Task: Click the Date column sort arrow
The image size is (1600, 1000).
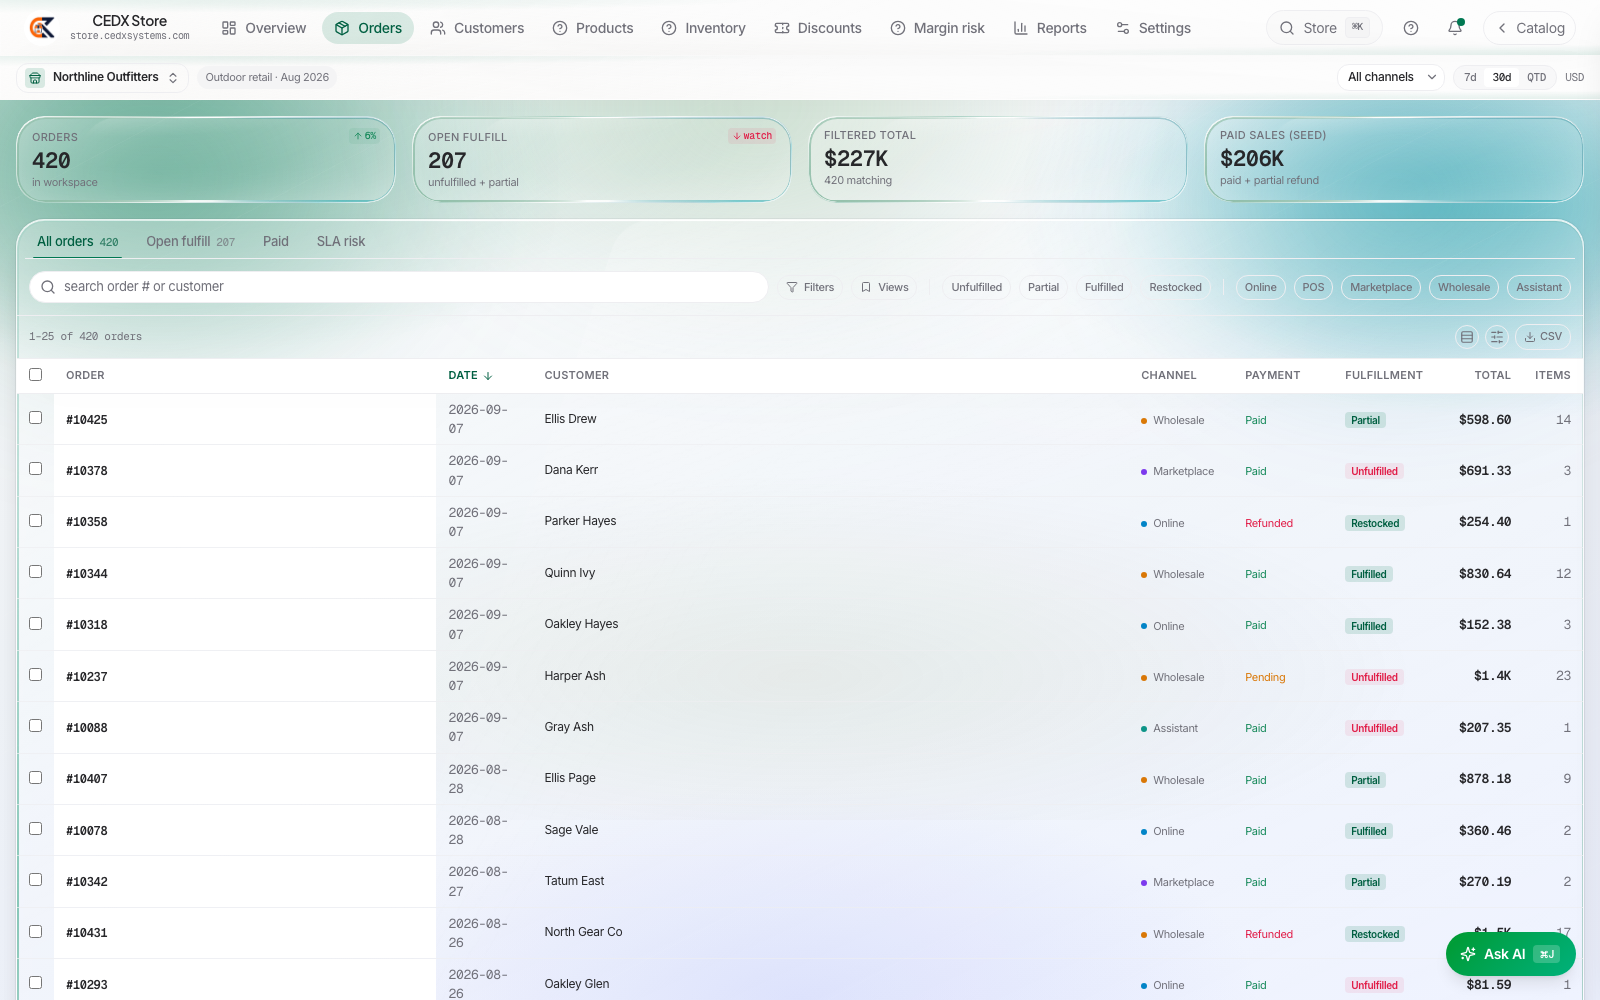Action: (x=488, y=376)
